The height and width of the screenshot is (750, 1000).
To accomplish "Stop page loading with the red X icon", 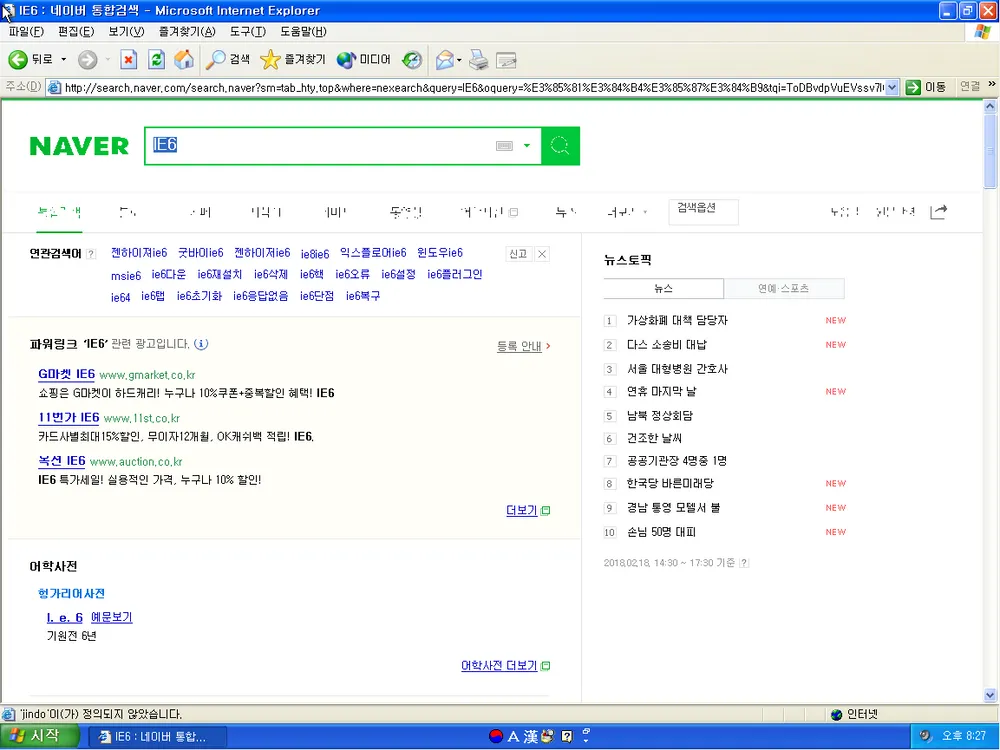I will pos(130,59).
